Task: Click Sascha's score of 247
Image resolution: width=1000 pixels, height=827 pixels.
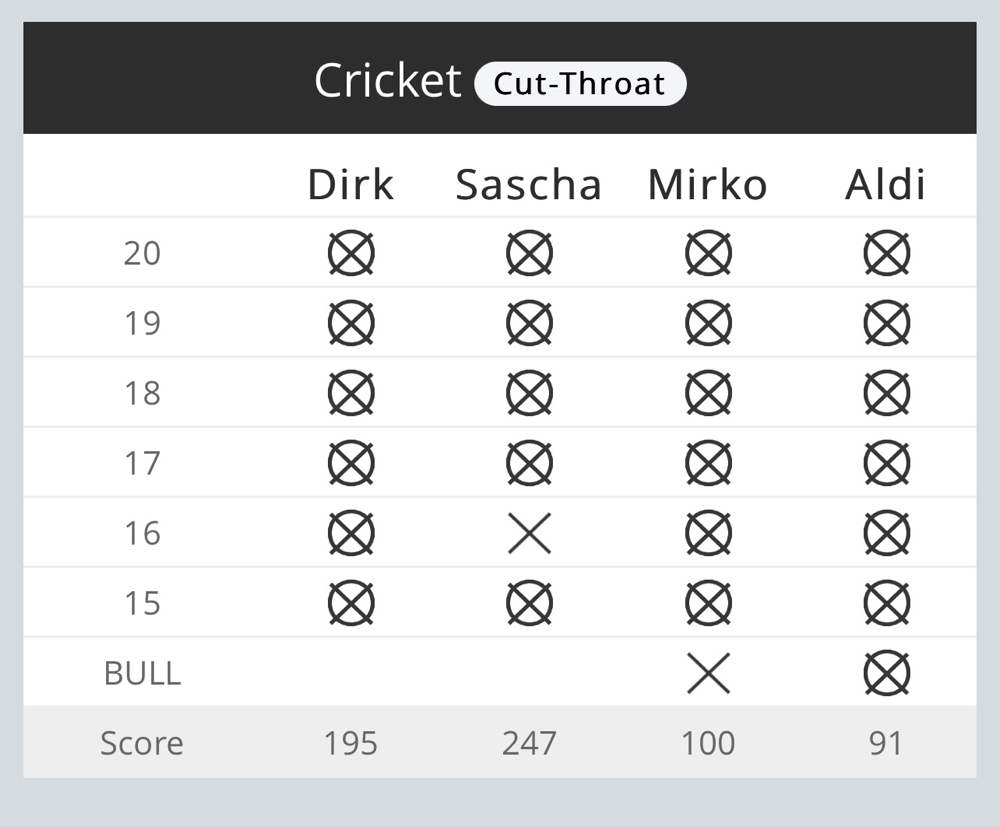Action: (529, 743)
